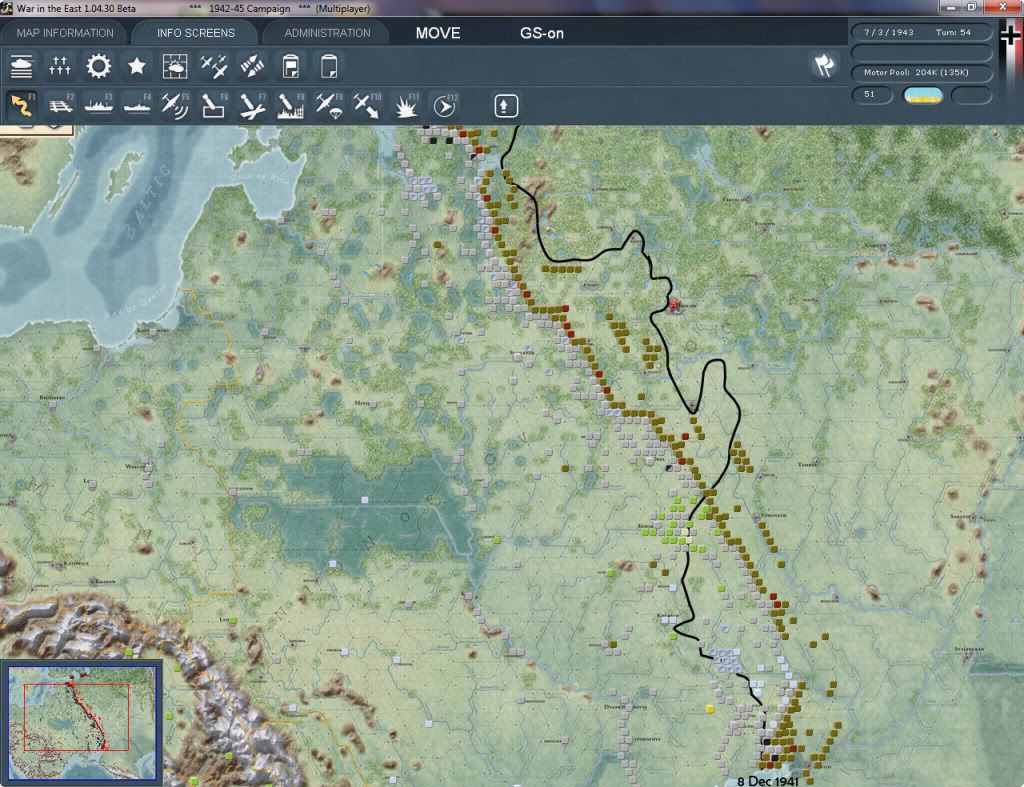Screen dimensions: 1024x787
Task: Click the F12 end turn arrow icon
Action: (445, 105)
